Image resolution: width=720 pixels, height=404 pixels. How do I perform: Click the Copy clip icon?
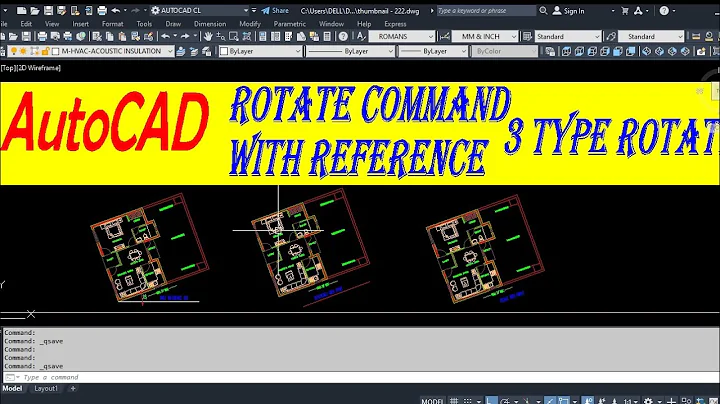point(110,36)
